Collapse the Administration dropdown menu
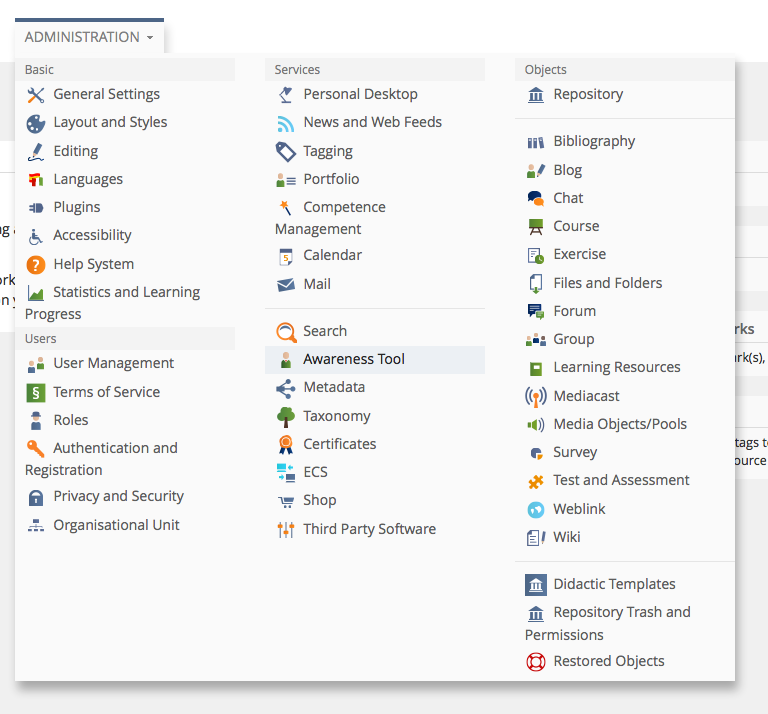This screenshot has width=768, height=714. click(x=89, y=37)
